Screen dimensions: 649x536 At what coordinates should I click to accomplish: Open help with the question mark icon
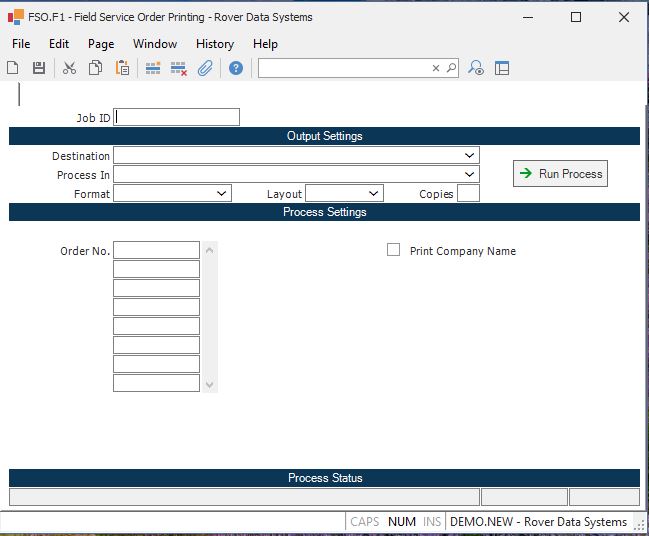(236, 68)
